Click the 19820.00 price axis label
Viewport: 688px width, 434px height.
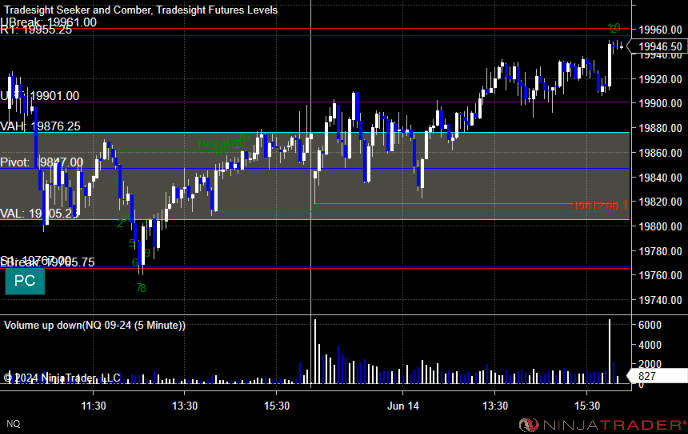pos(660,202)
